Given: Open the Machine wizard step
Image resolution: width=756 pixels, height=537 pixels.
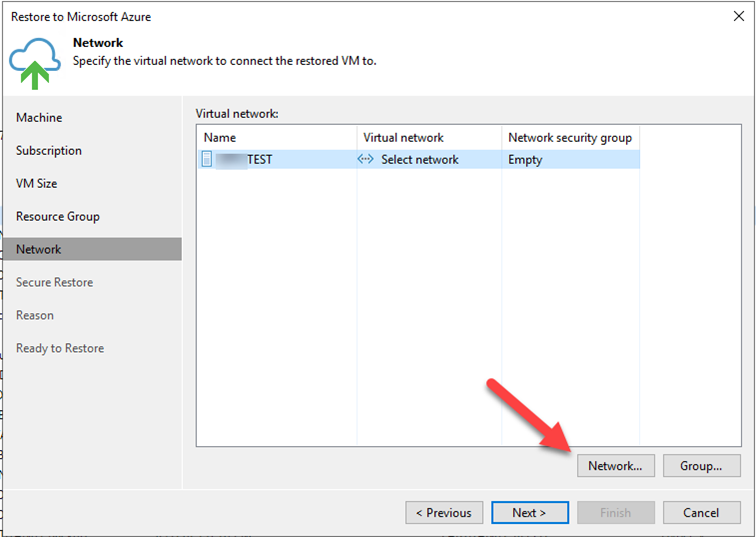Looking at the screenshot, I should [x=39, y=118].
